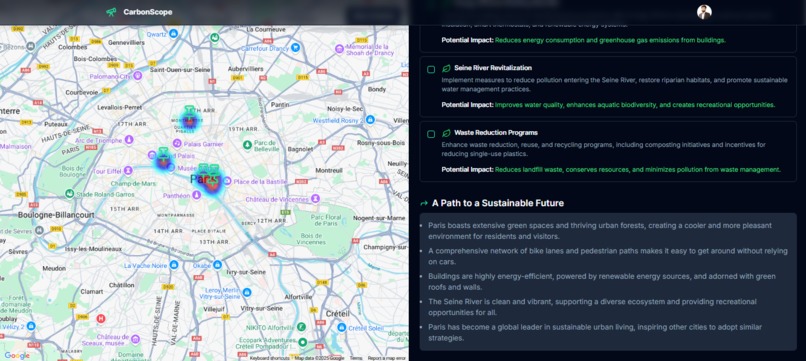Open the map Terms link
Viewport: 806px width, 361px height.
(356, 358)
